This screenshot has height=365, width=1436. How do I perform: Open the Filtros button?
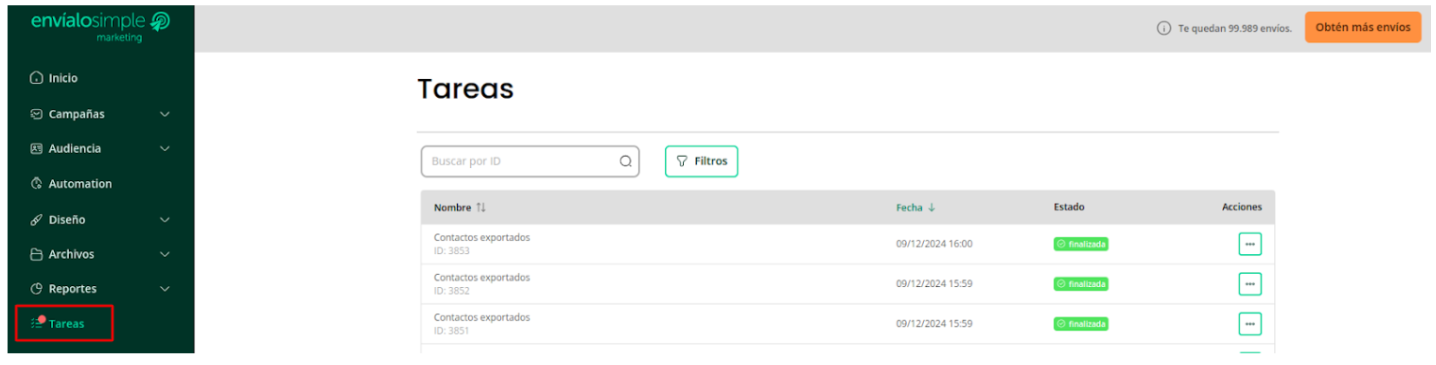click(x=701, y=161)
